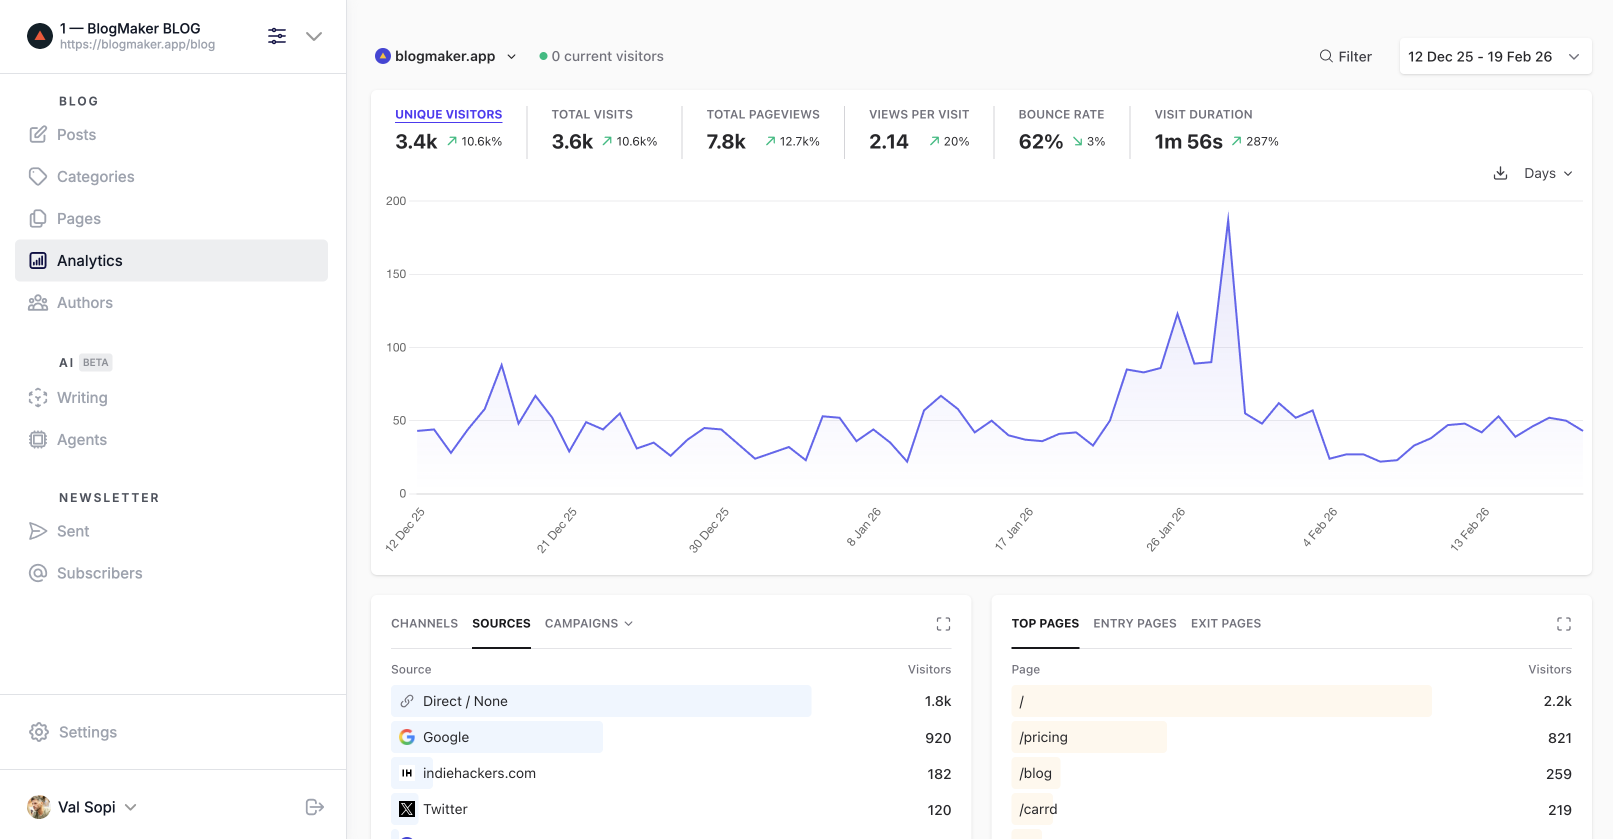Switch to the Channels tab

424,624
